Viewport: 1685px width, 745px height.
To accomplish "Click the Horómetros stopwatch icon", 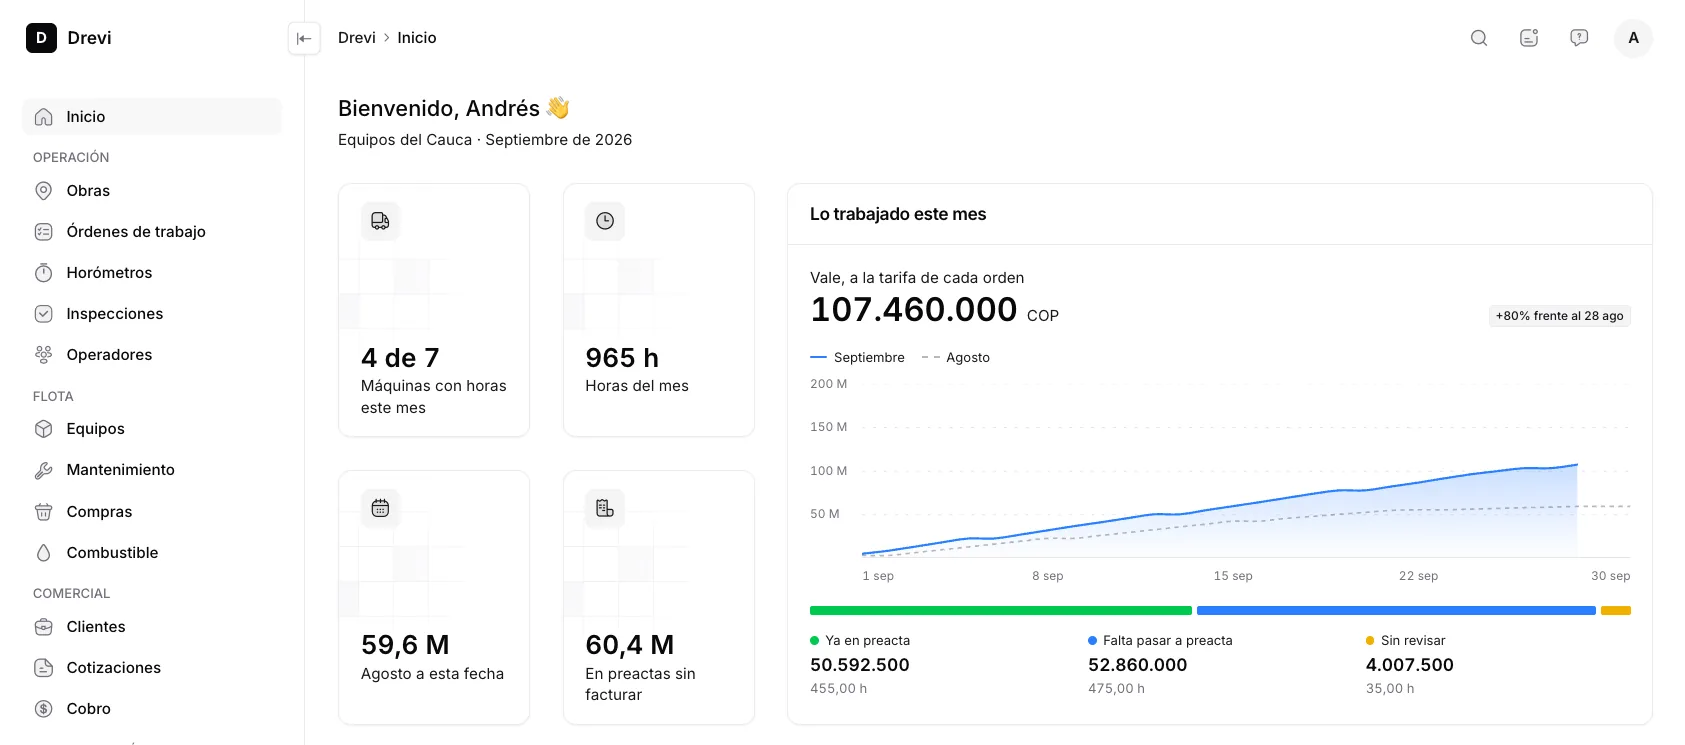I will [x=44, y=273].
